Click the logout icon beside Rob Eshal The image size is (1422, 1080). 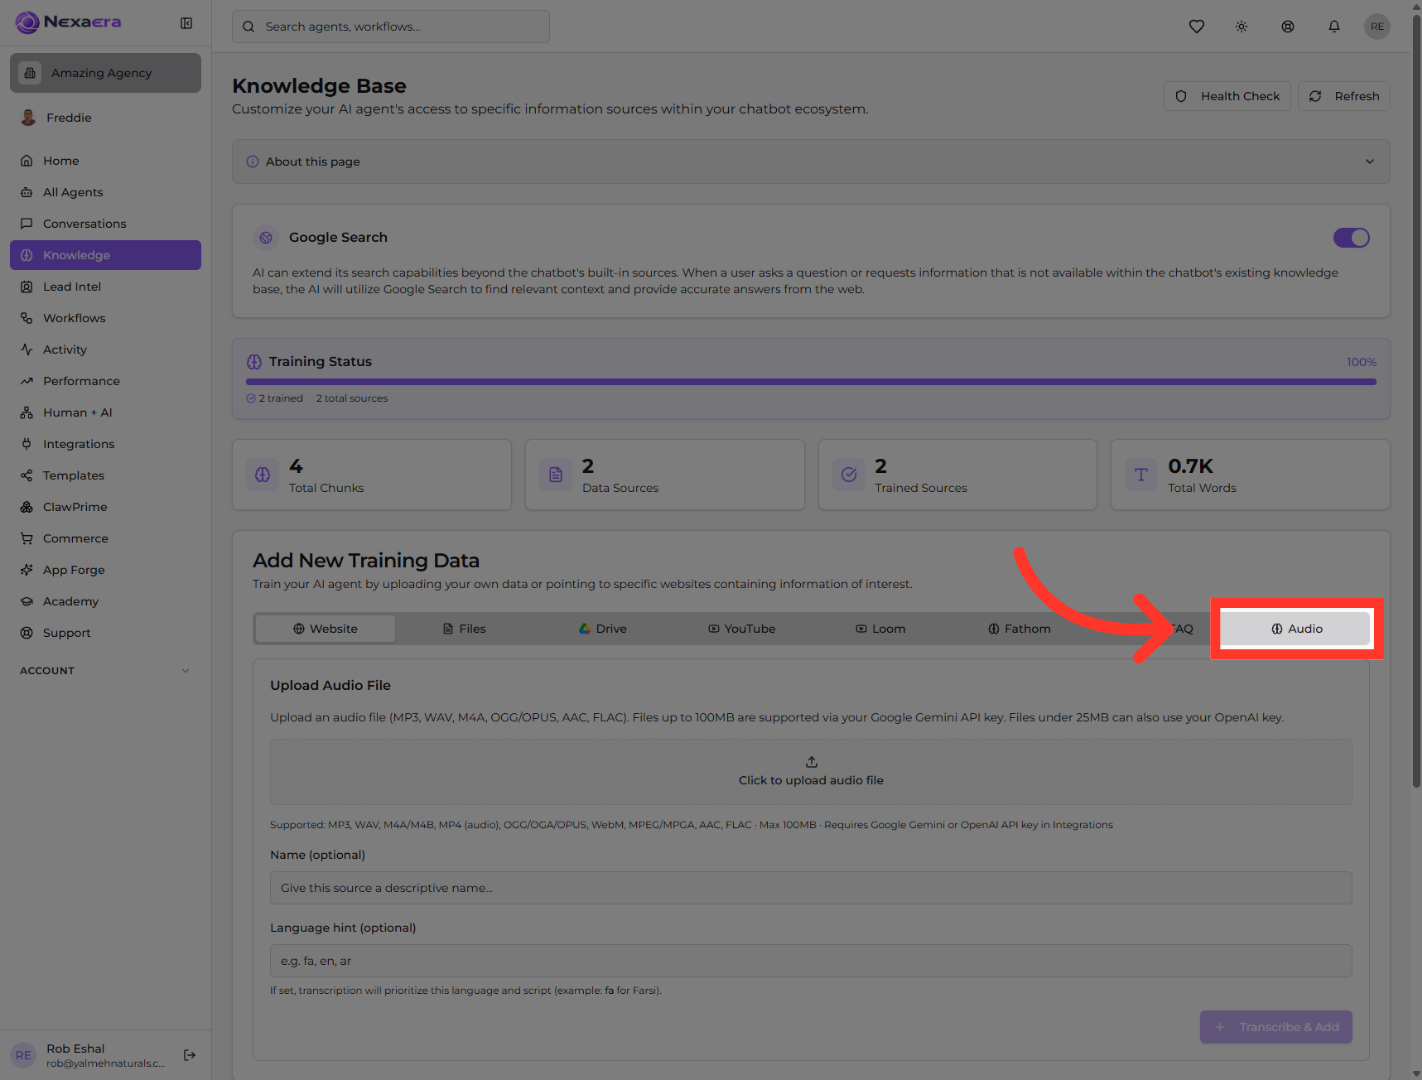190,1055
